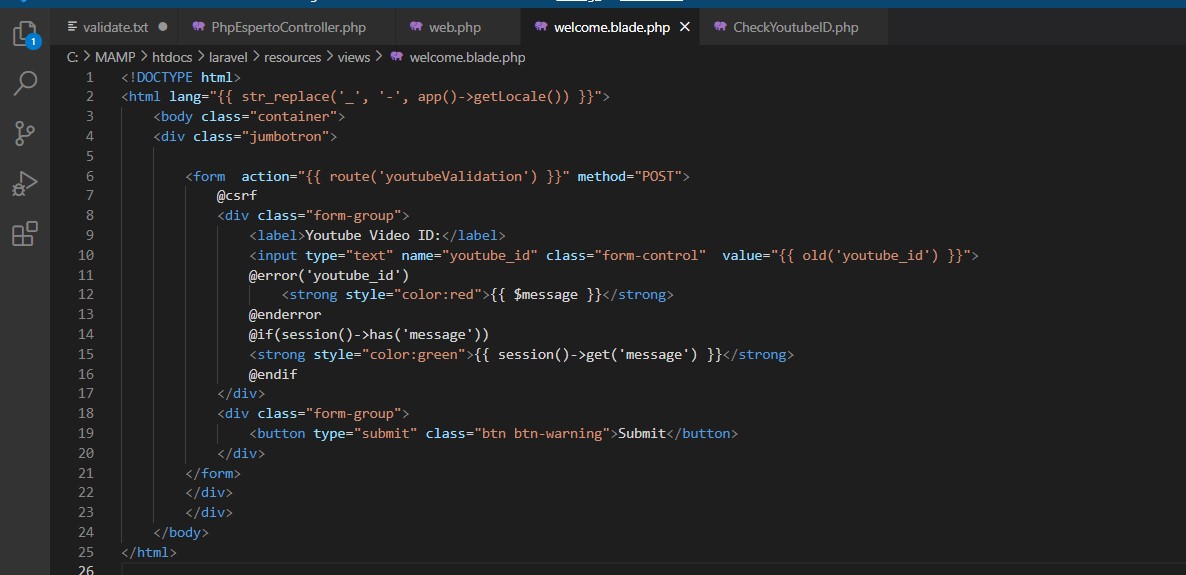The height and width of the screenshot is (575, 1186).
Task: Click line number 6 in the gutter
Action: click(90, 176)
